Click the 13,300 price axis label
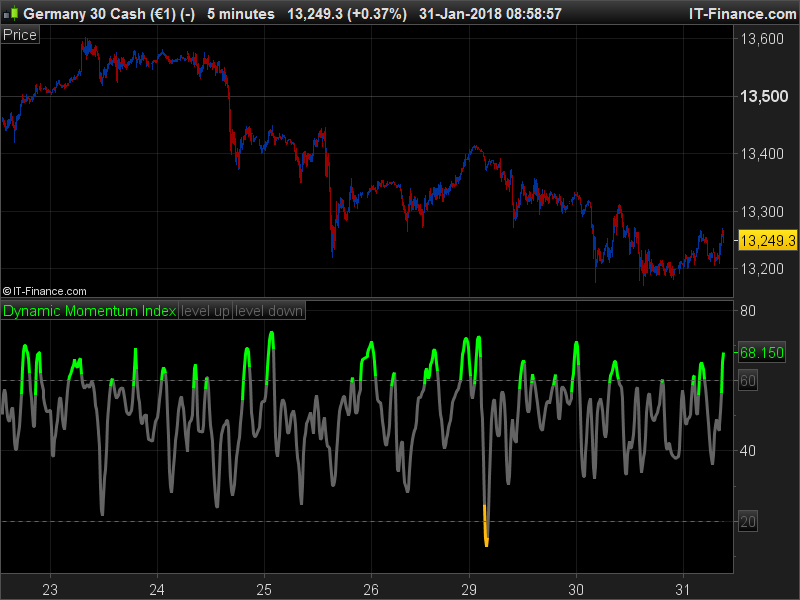The height and width of the screenshot is (600, 800). [762, 211]
